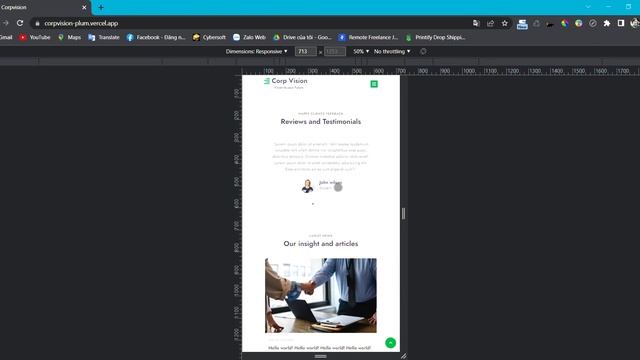The width and height of the screenshot is (640, 360).
Task: Select the Corpvision browser tab
Action: [41, 7]
